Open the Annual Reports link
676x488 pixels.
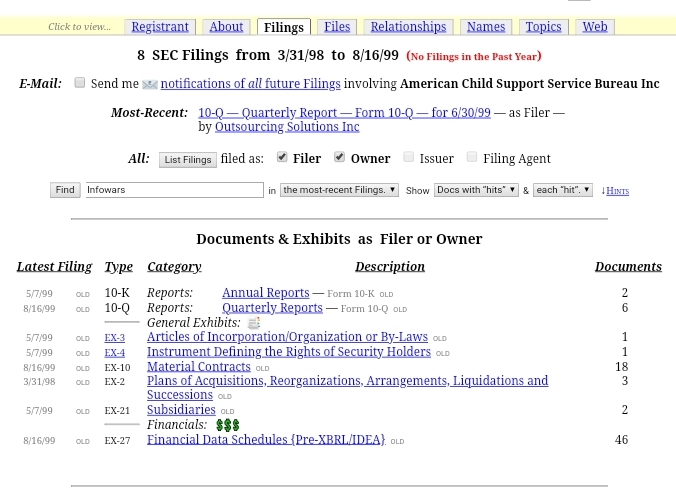(266, 293)
